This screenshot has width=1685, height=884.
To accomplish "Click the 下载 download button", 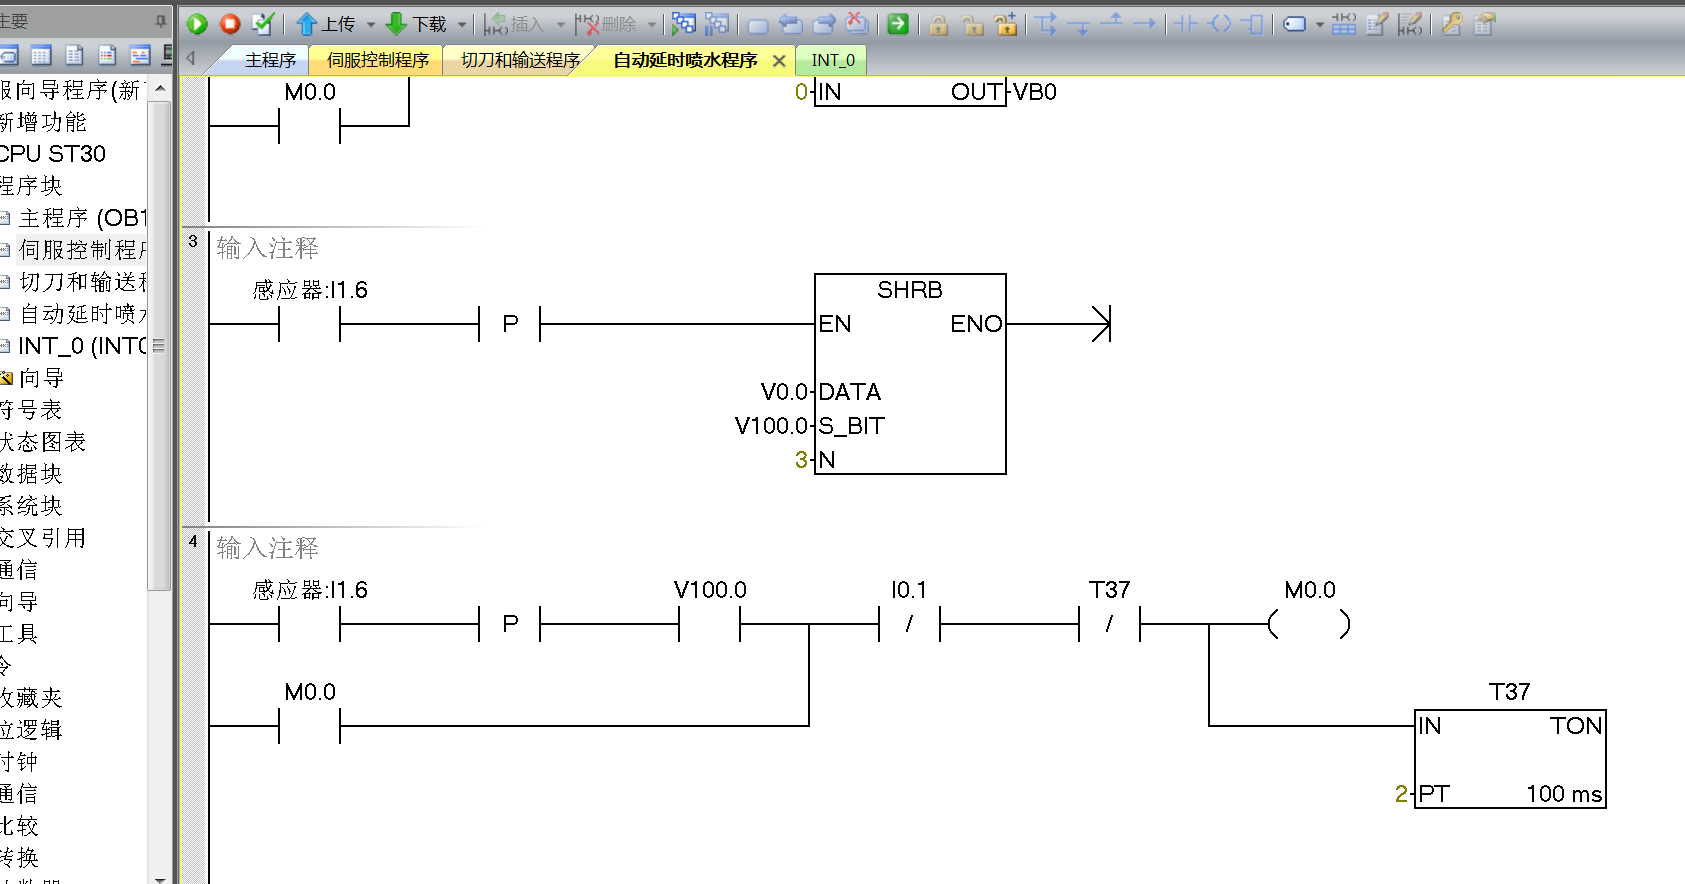I will click(x=417, y=24).
